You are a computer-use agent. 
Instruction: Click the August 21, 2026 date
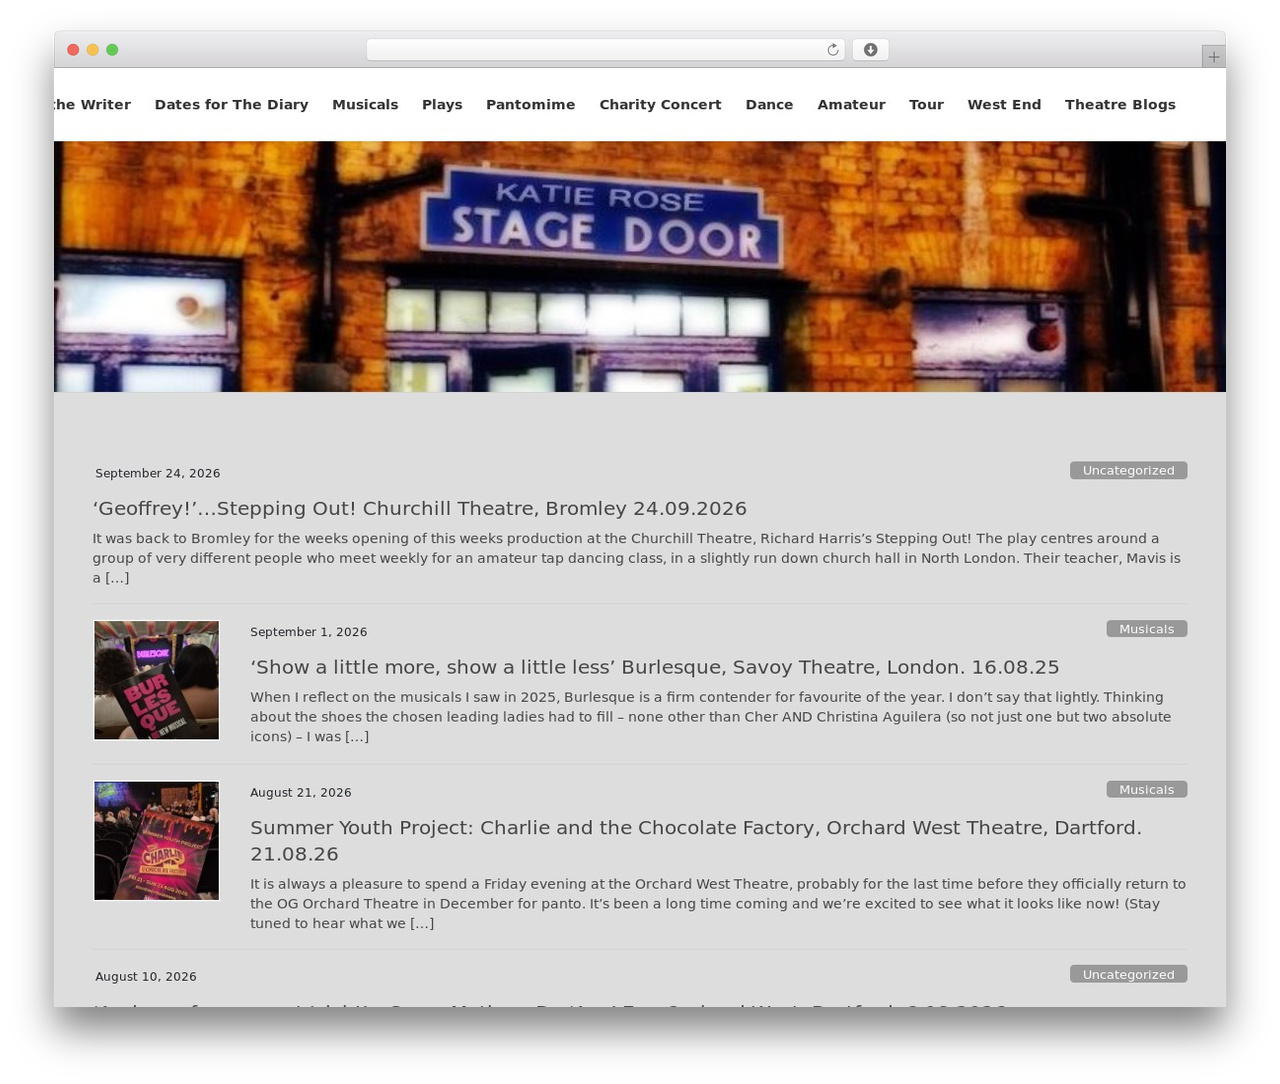(x=301, y=792)
